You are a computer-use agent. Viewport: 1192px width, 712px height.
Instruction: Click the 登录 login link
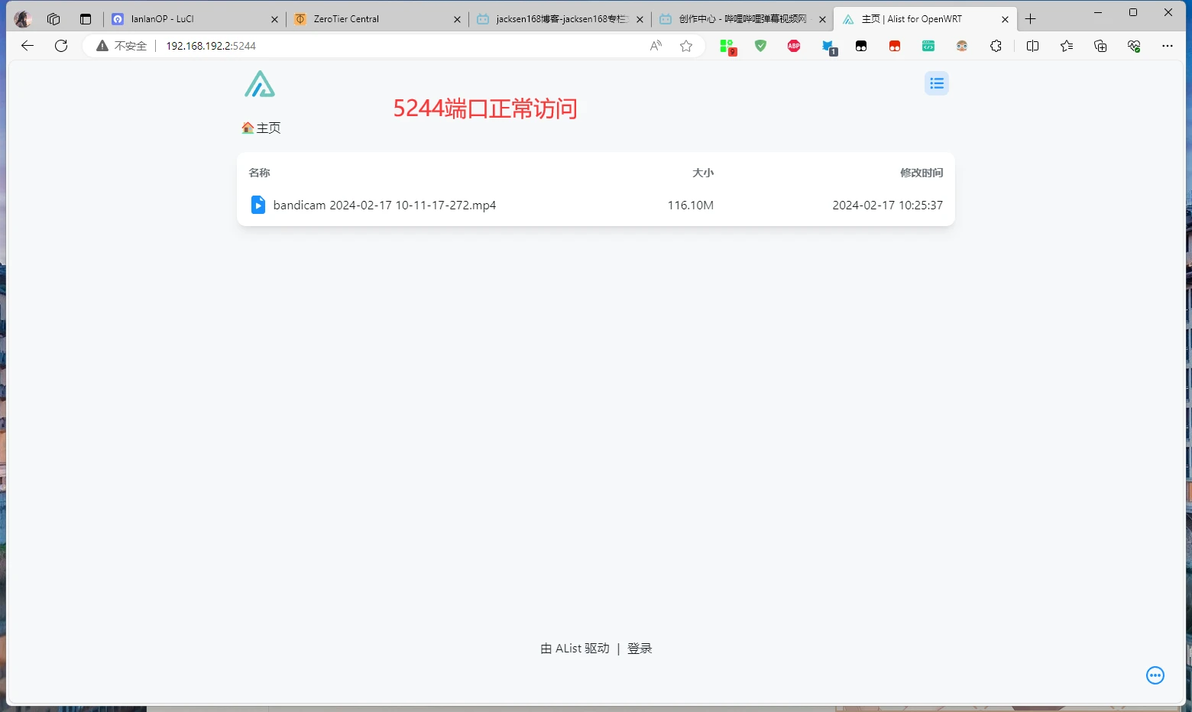click(639, 648)
